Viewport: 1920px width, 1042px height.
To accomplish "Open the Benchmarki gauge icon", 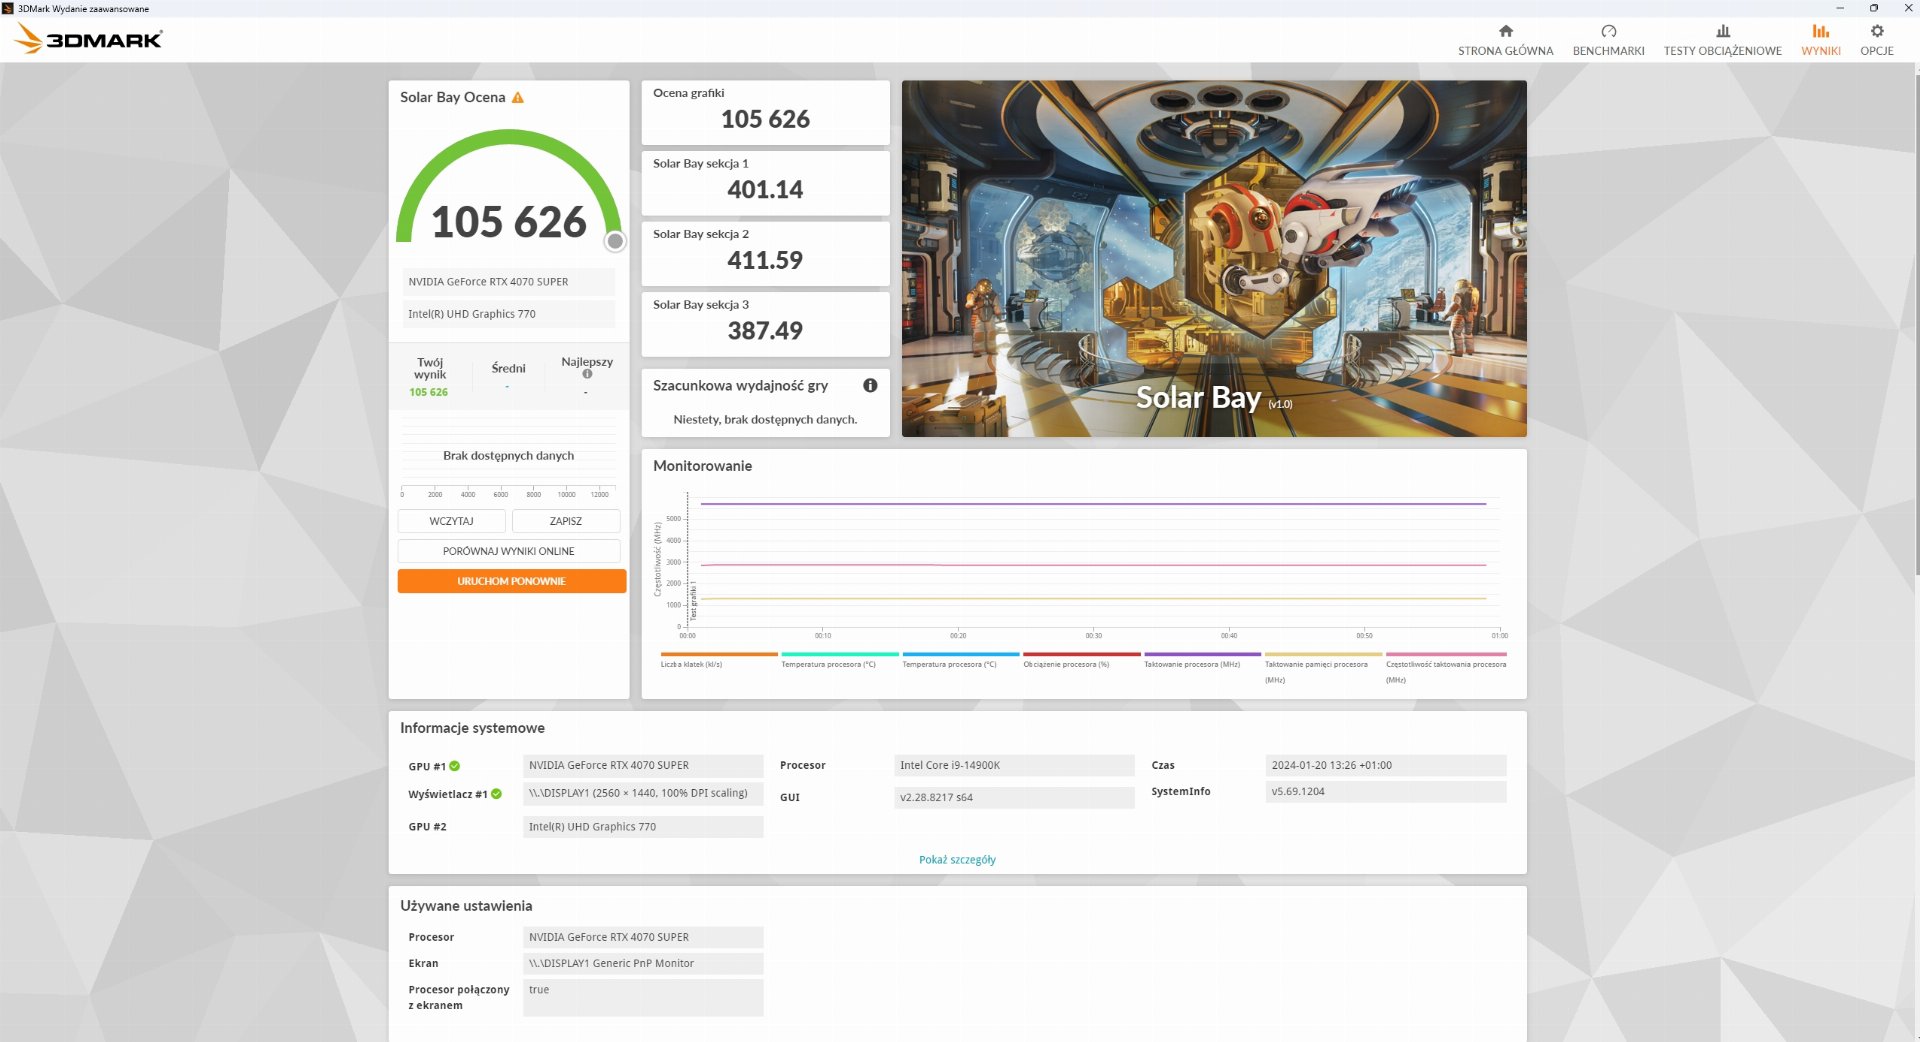I will point(1608,31).
